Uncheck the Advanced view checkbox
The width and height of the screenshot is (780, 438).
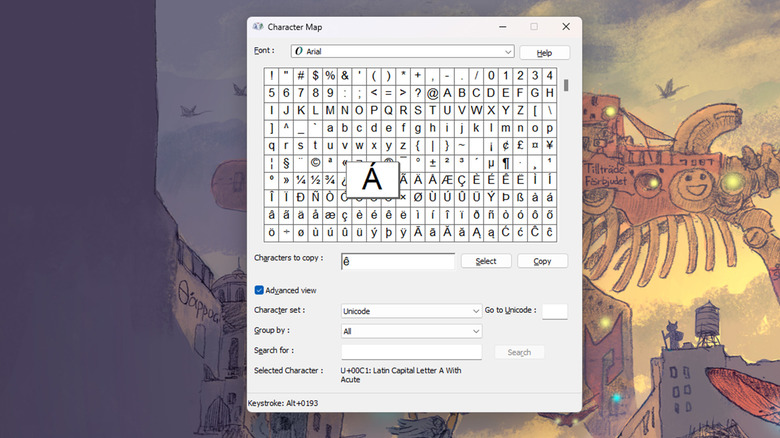point(259,290)
